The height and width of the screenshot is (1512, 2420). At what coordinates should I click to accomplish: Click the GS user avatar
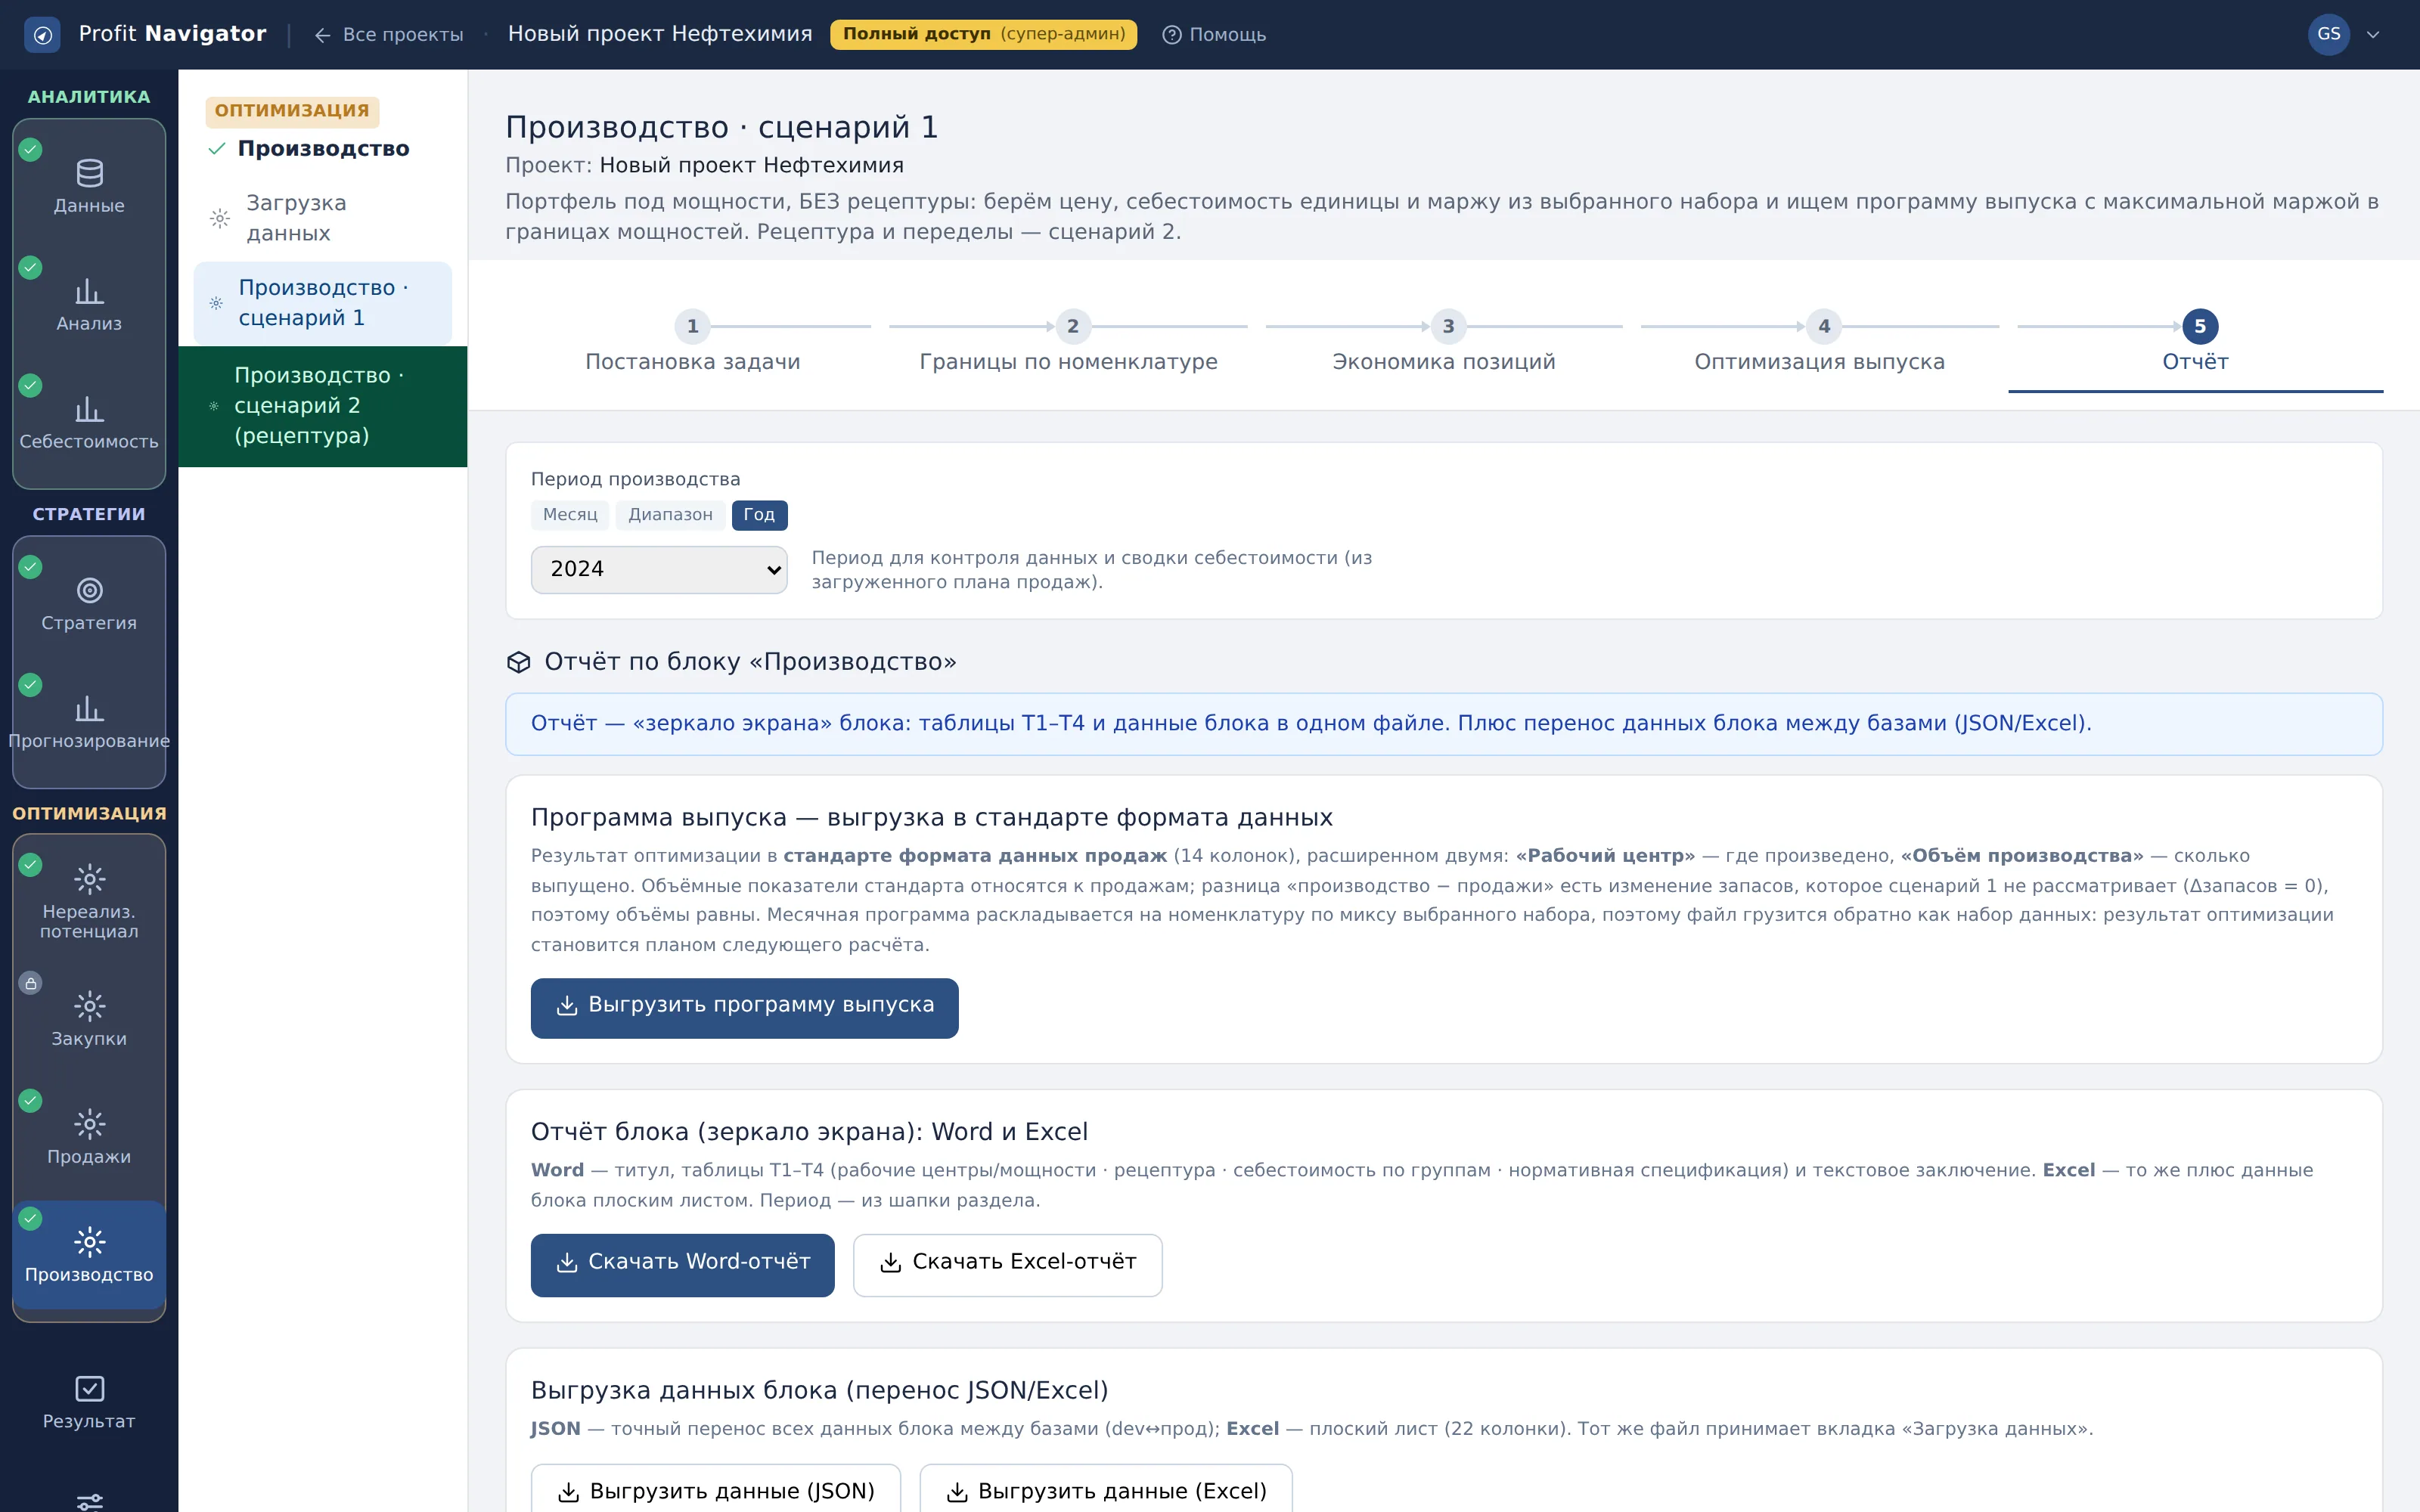(2328, 34)
